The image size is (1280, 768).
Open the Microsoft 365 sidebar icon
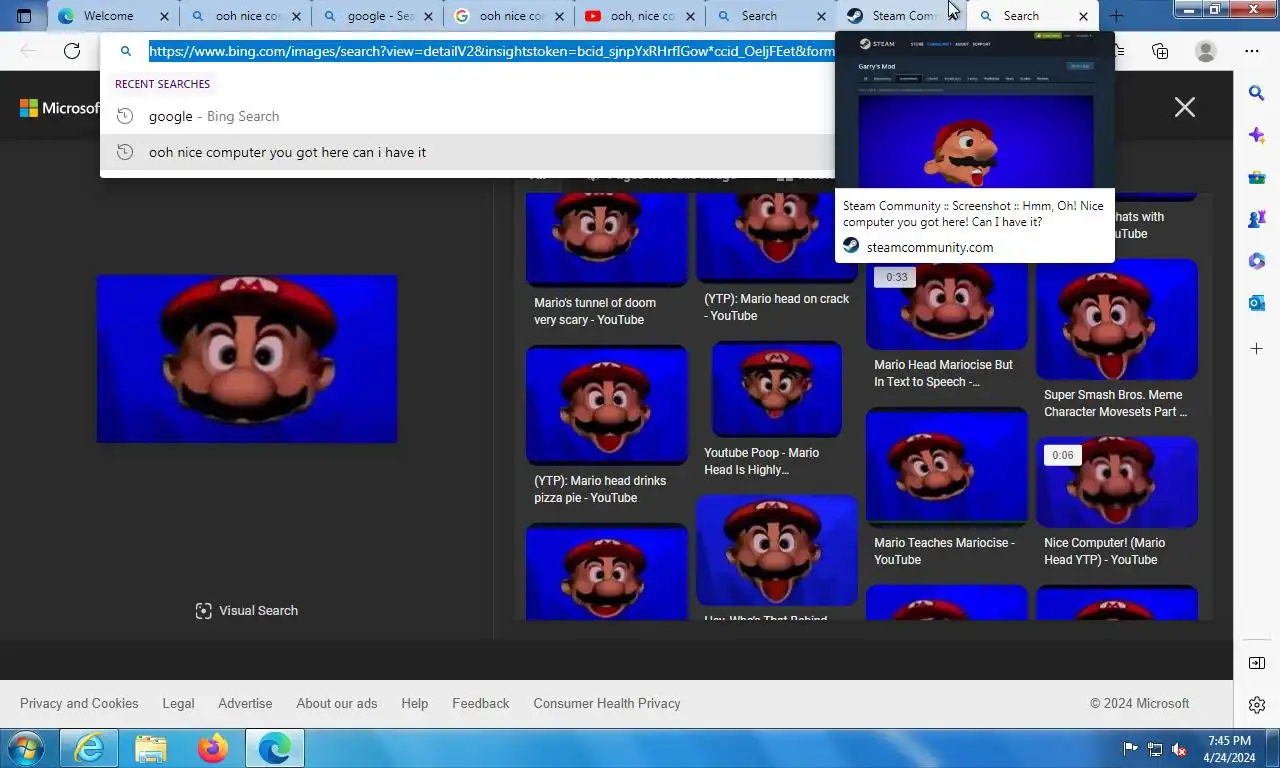1257,262
